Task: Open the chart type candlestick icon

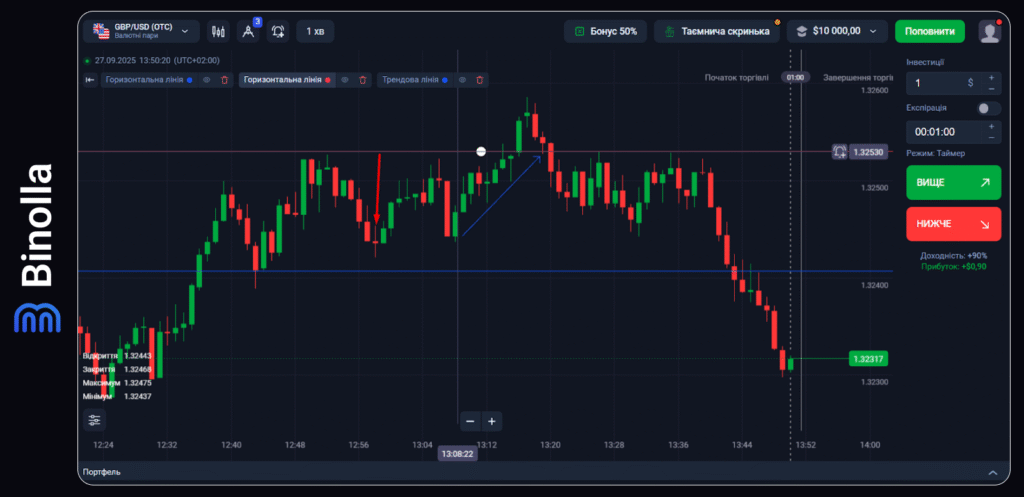Action: [x=218, y=32]
